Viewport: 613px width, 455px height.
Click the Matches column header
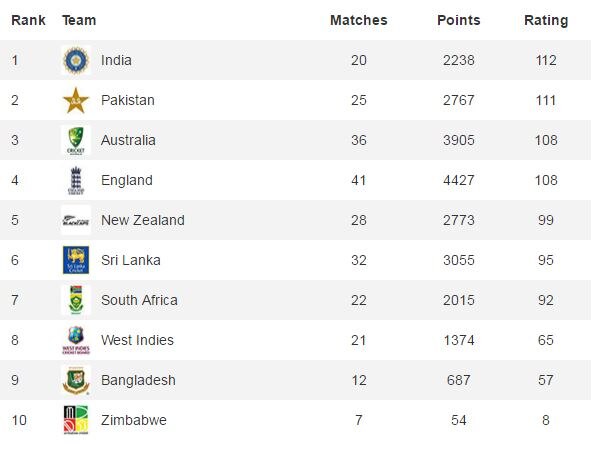click(x=358, y=20)
